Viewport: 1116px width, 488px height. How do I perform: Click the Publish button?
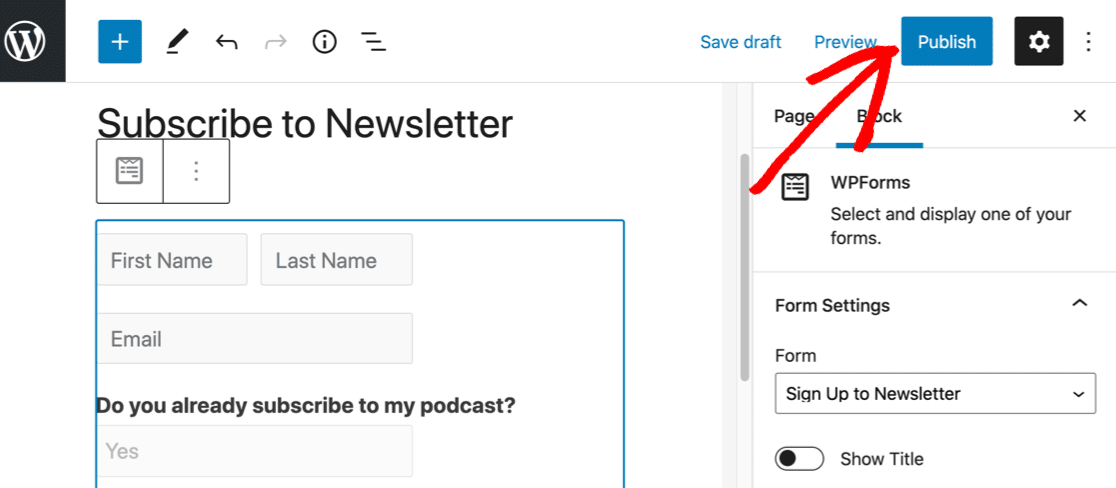pos(946,42)
